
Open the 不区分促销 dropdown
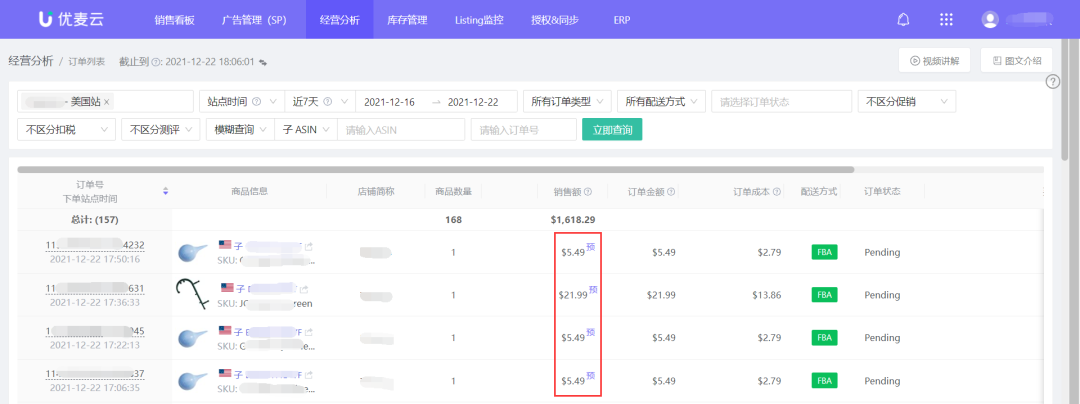click(x=906, y=102)
